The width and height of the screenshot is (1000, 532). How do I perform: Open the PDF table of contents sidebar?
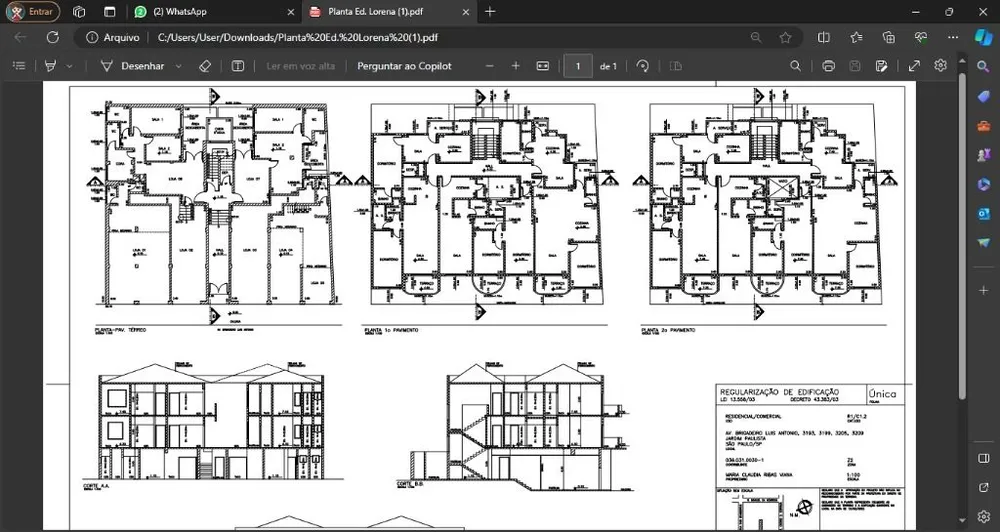click(19, 66)
